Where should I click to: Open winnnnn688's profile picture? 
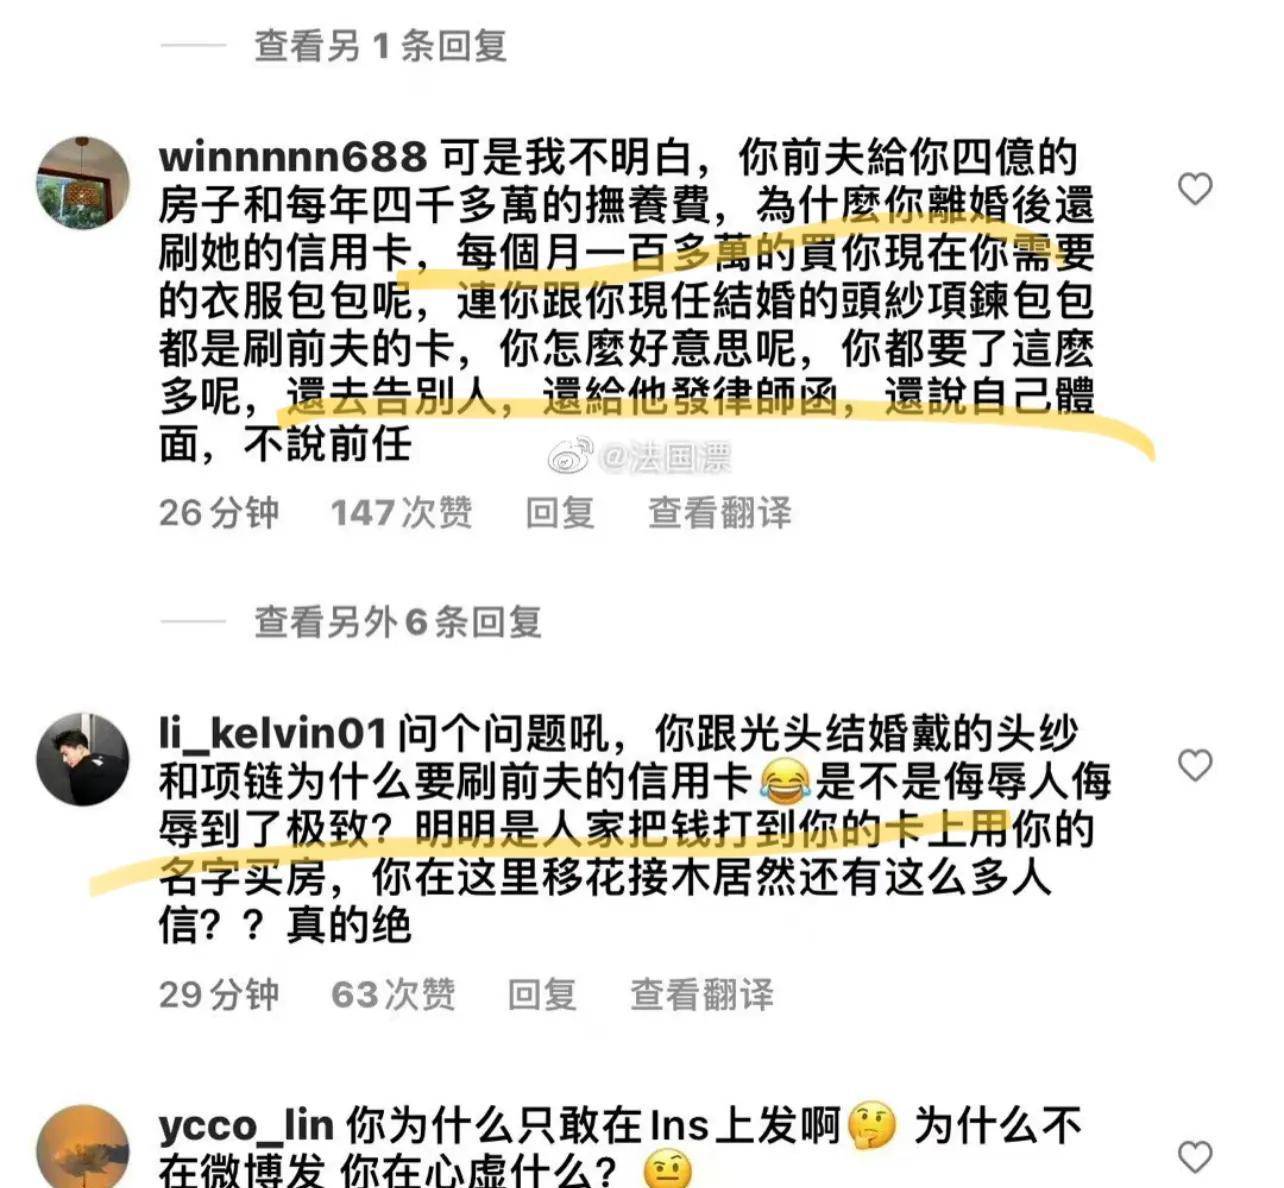[83, 183]
